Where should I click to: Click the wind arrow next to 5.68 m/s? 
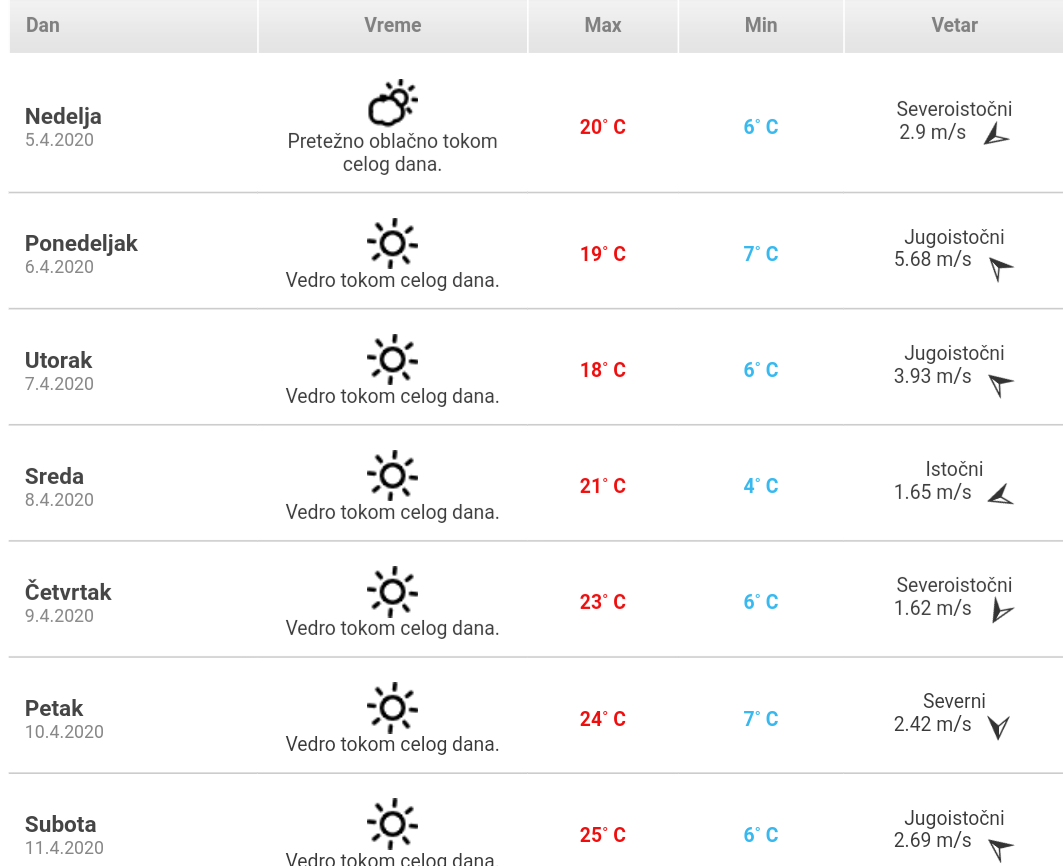pos(1000,268)
